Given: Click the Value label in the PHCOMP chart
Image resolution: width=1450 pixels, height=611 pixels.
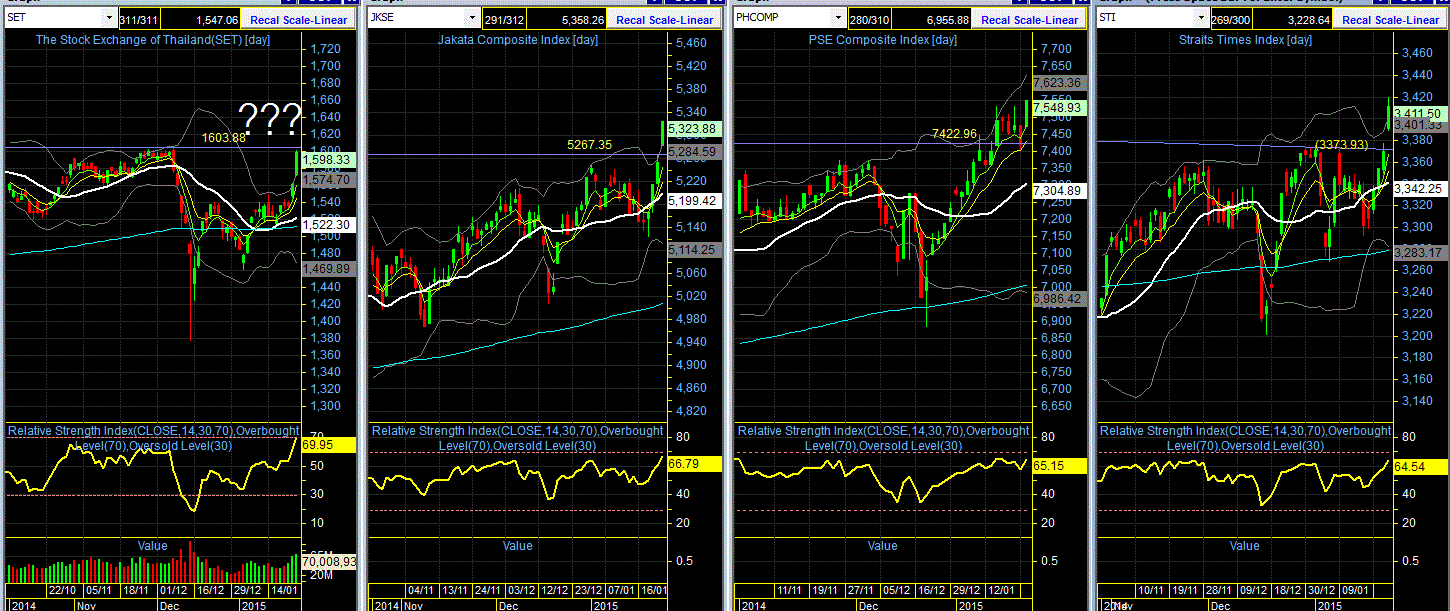Looking at the screenshot, I should [882, 545].
